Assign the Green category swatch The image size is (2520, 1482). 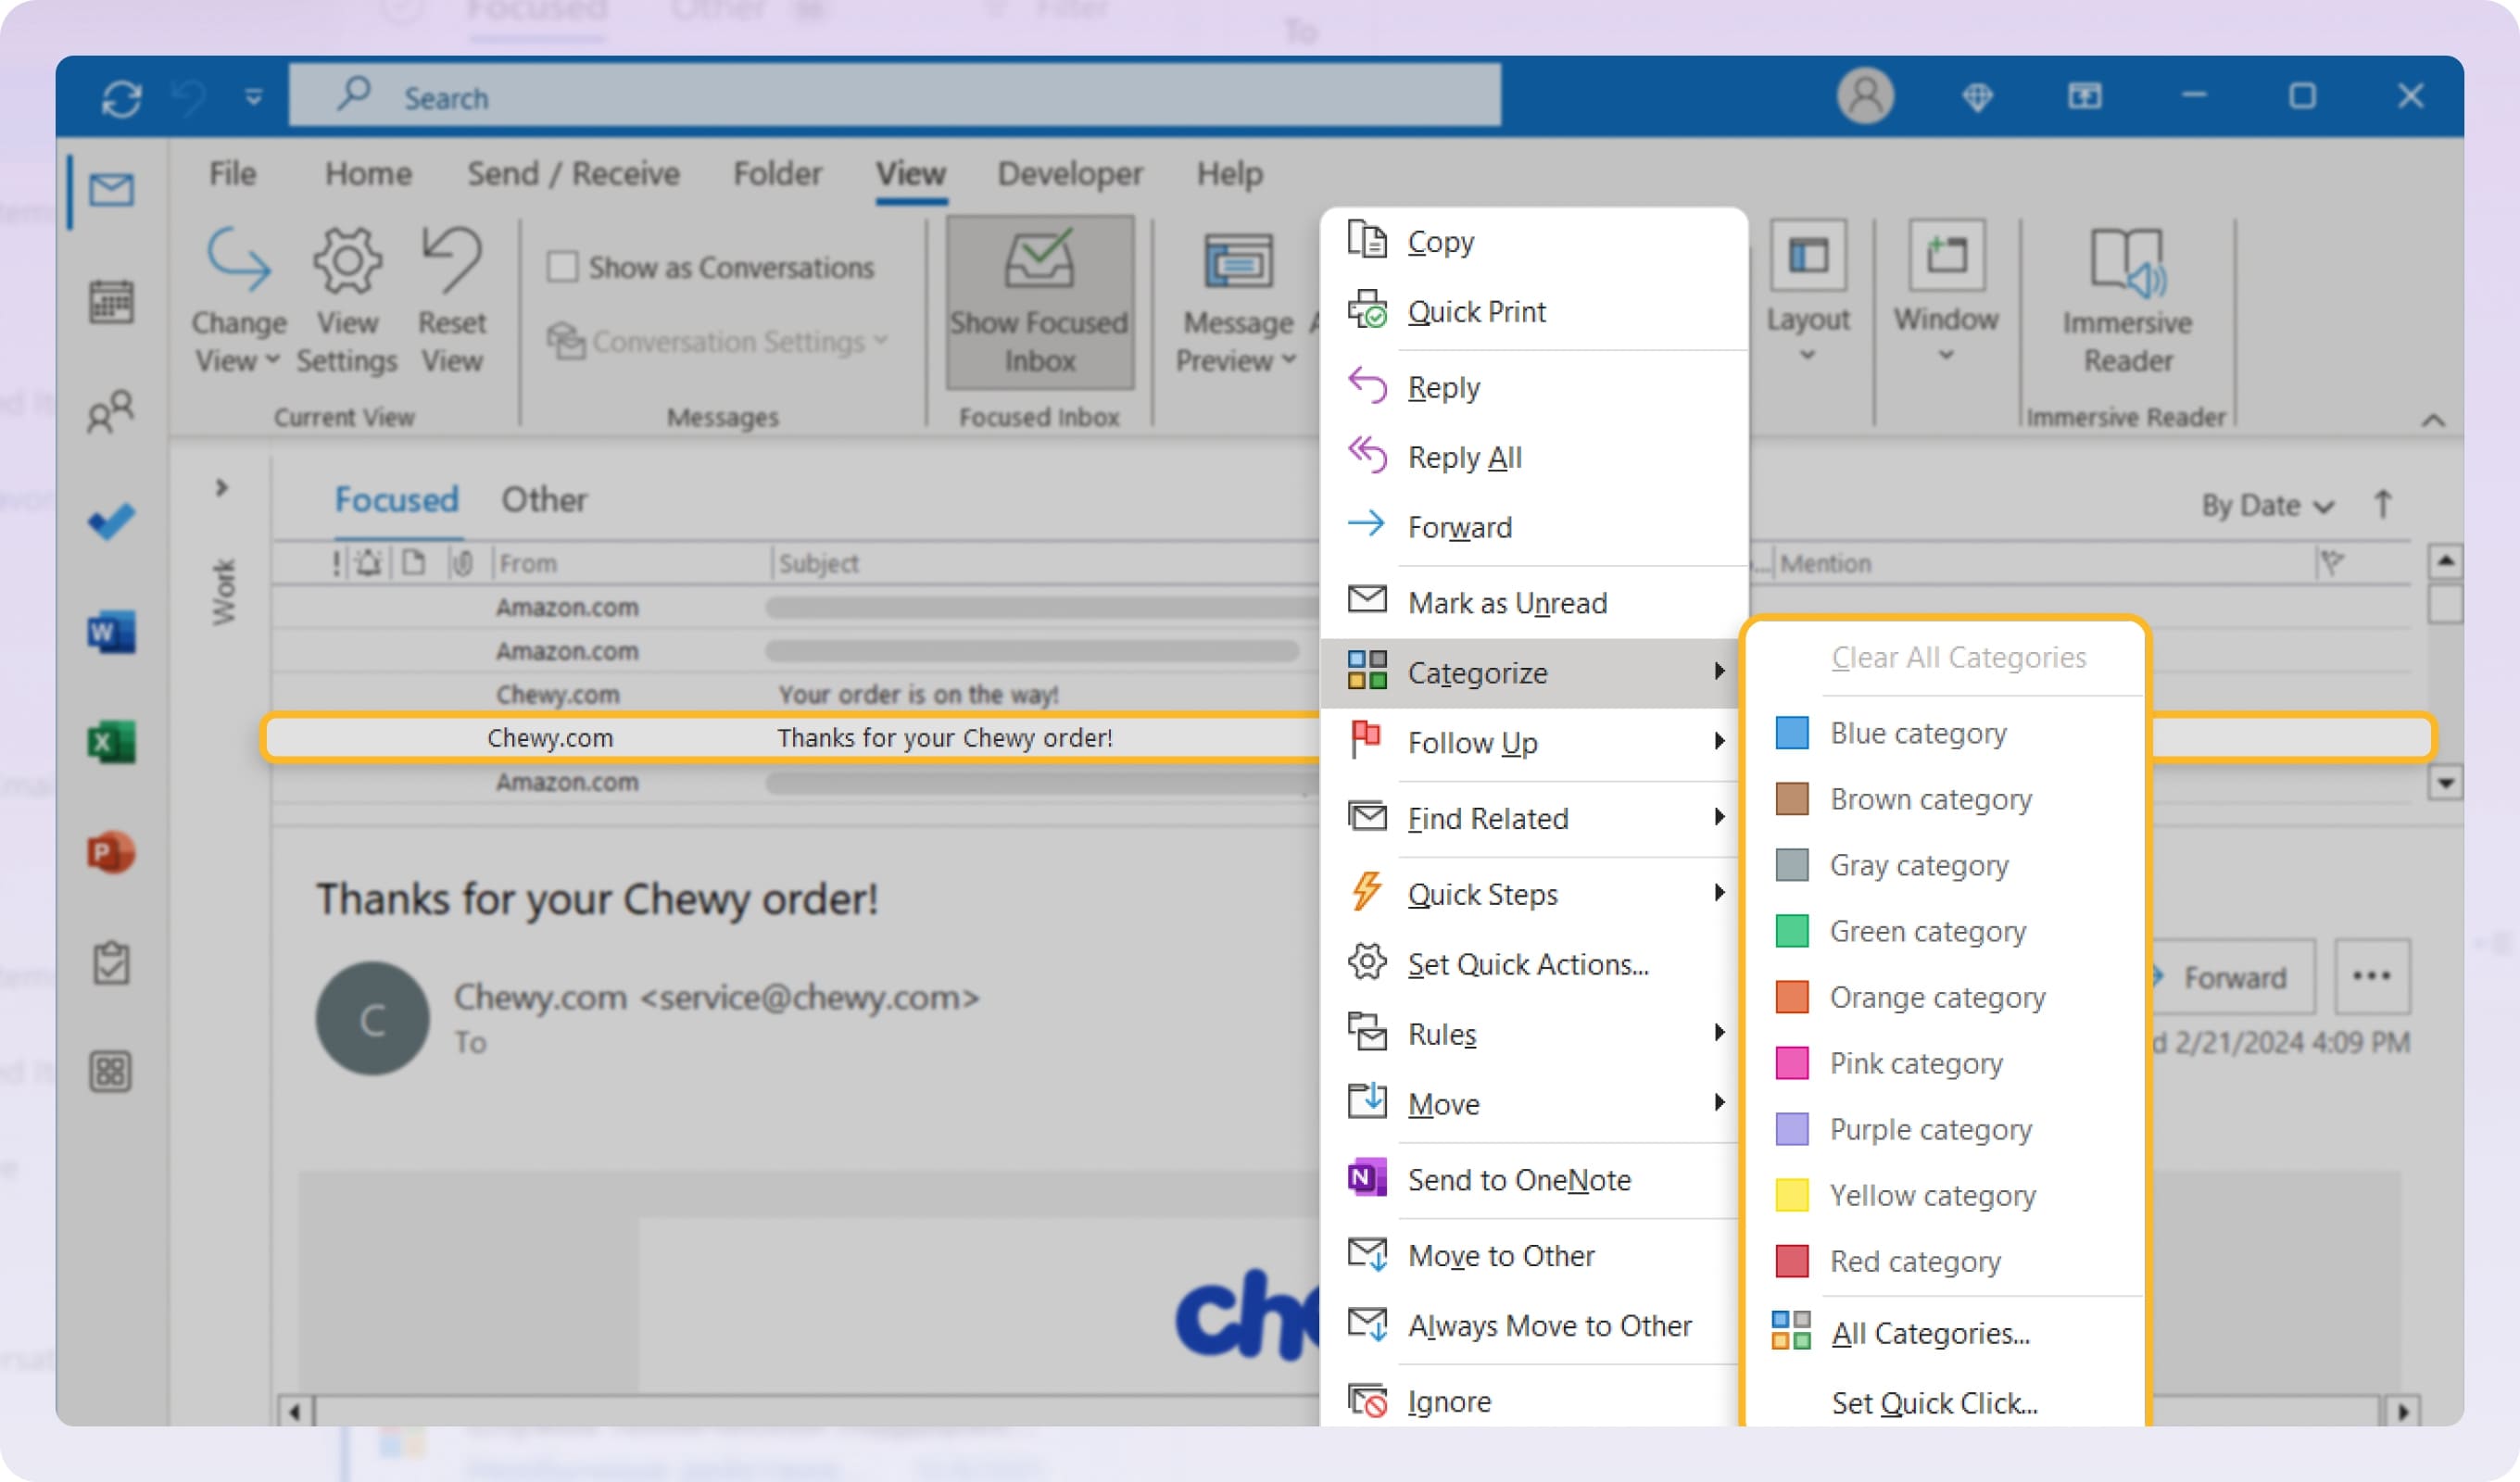[1791, 931]
